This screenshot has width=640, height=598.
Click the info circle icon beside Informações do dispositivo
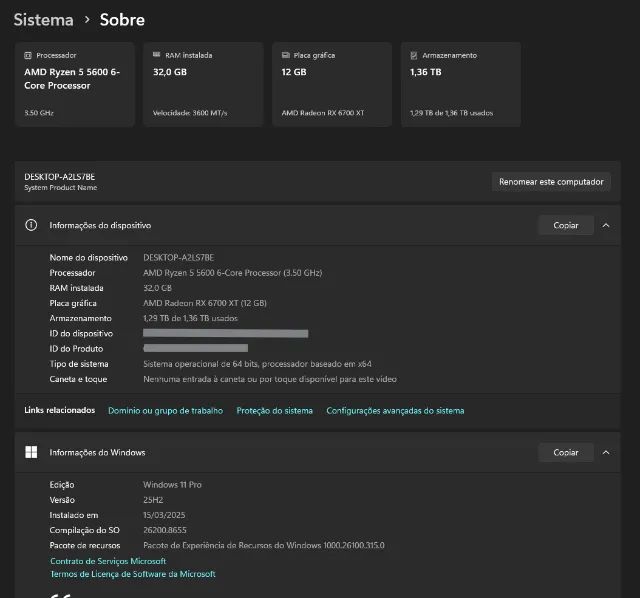coord(31,225)
